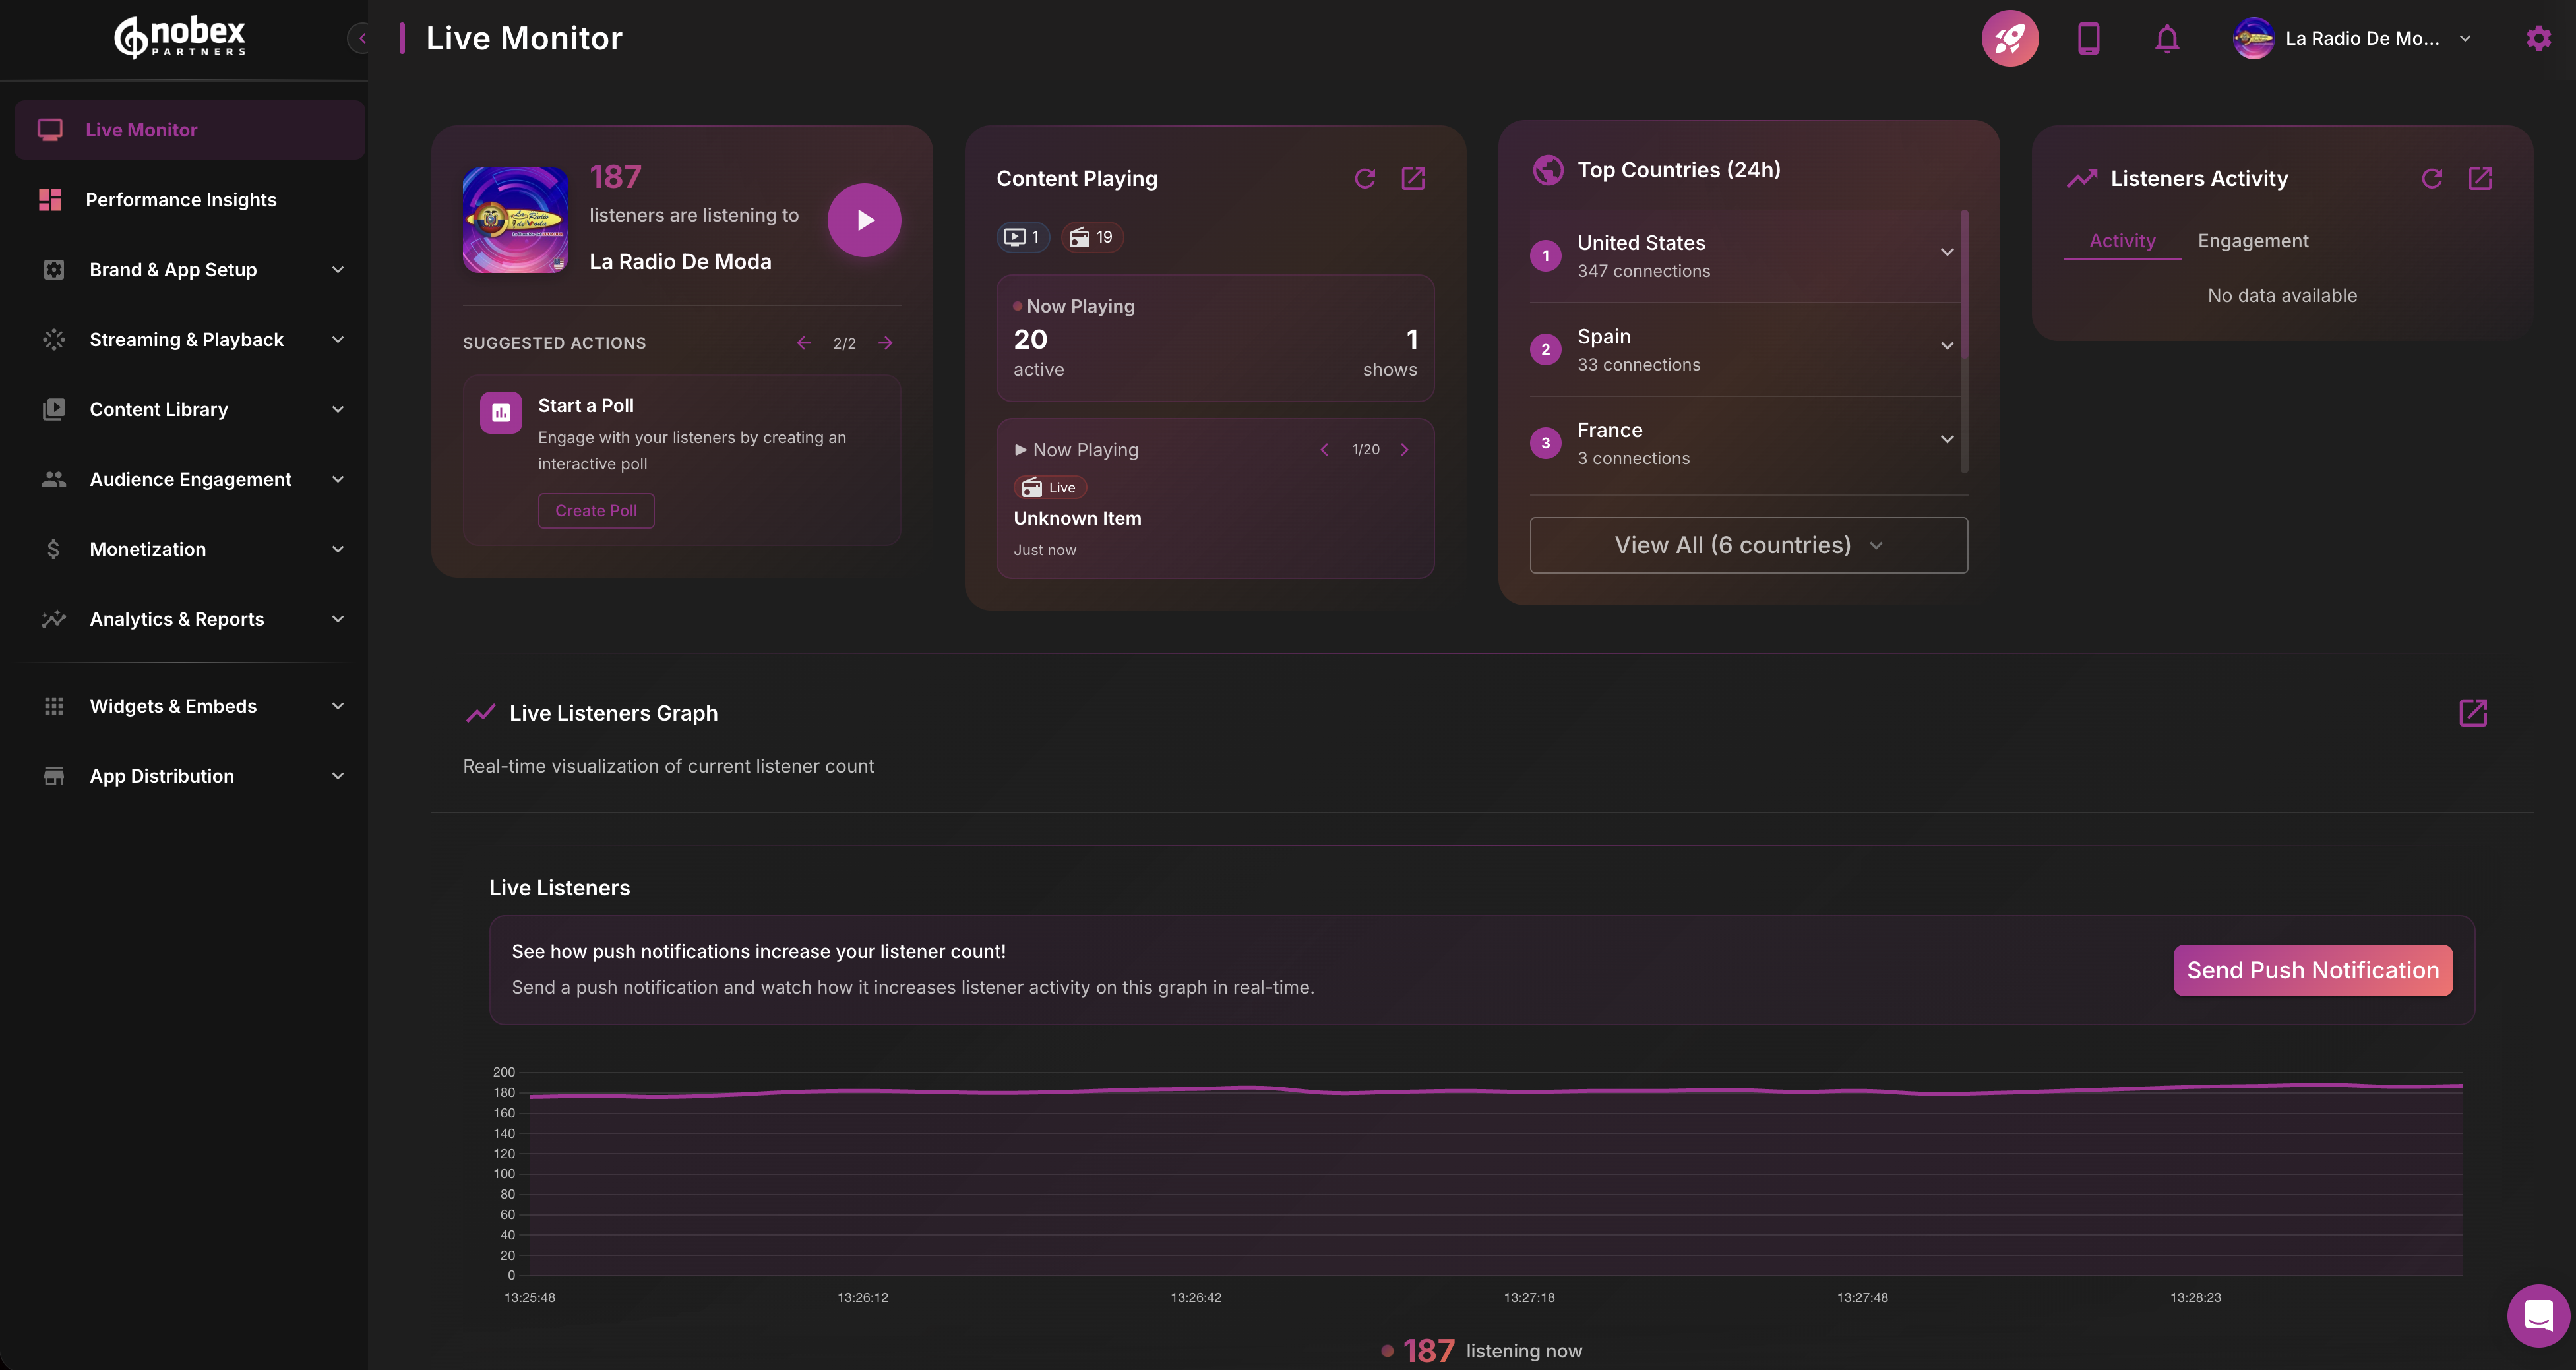This screenshot has width=2576, height=1370.
Task: Open Performance Insights in sidebar
Action: coord(181,200)
